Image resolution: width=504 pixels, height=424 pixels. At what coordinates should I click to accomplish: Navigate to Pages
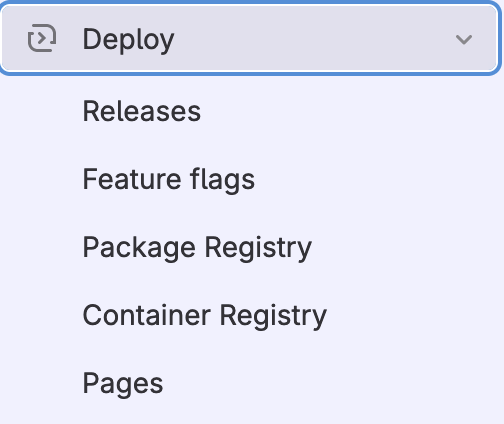123,384
